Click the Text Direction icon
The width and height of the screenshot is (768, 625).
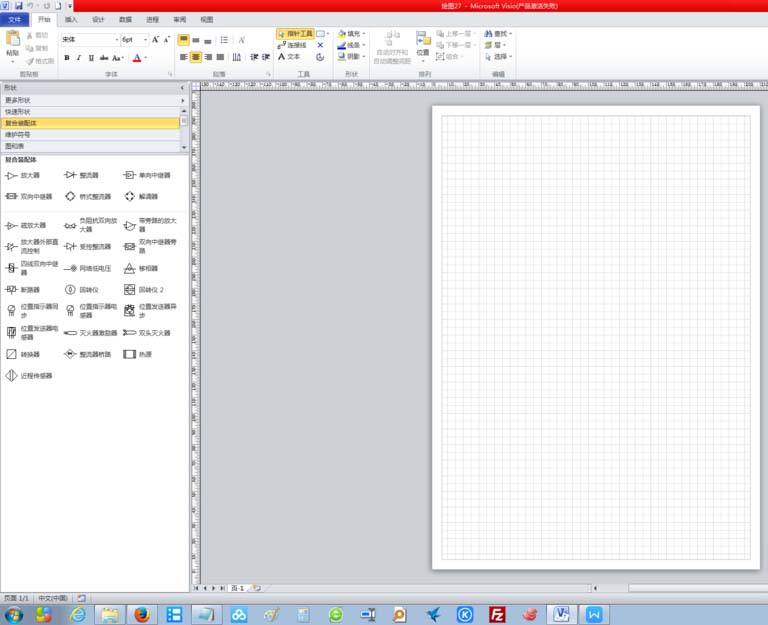(237, 57)
